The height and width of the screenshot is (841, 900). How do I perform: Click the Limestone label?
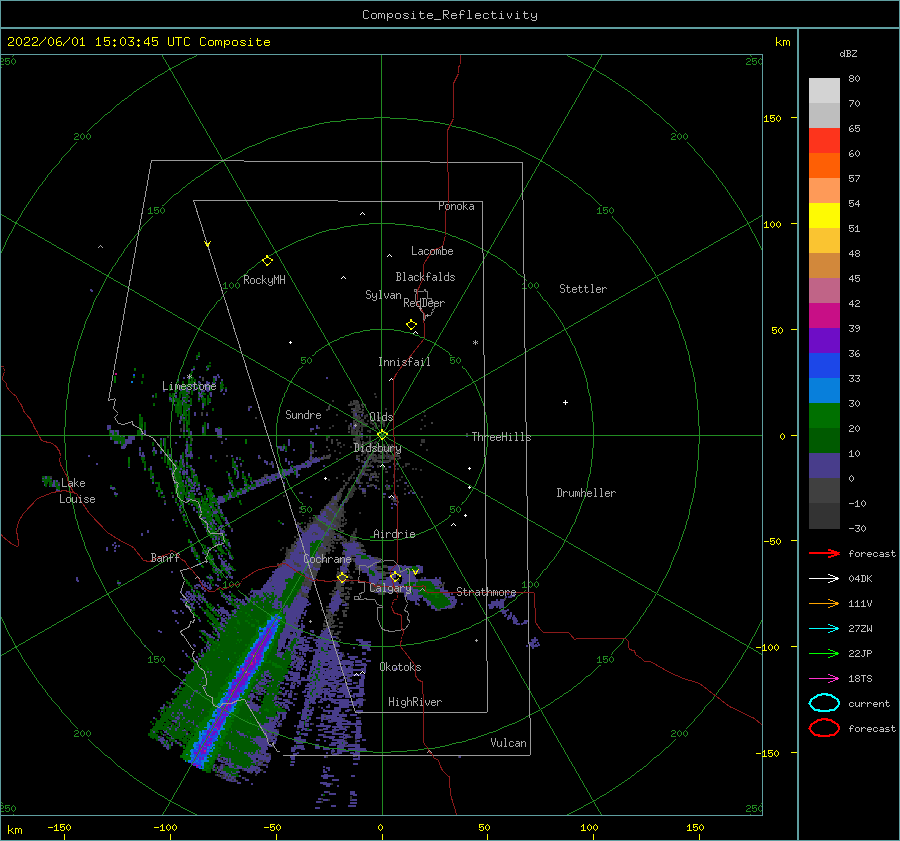[189, 386]
